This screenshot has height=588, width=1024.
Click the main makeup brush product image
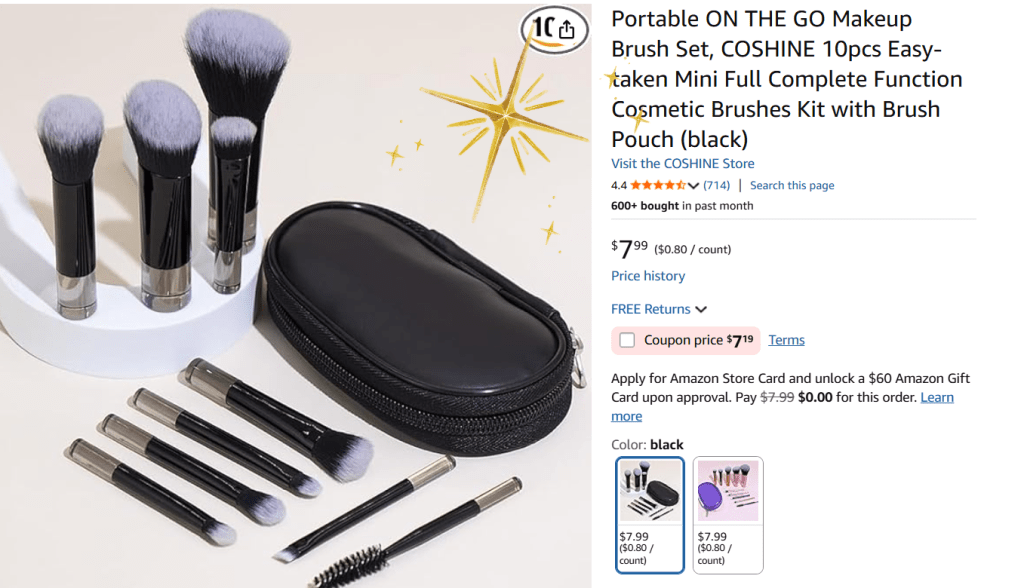[x=296, y=295]
